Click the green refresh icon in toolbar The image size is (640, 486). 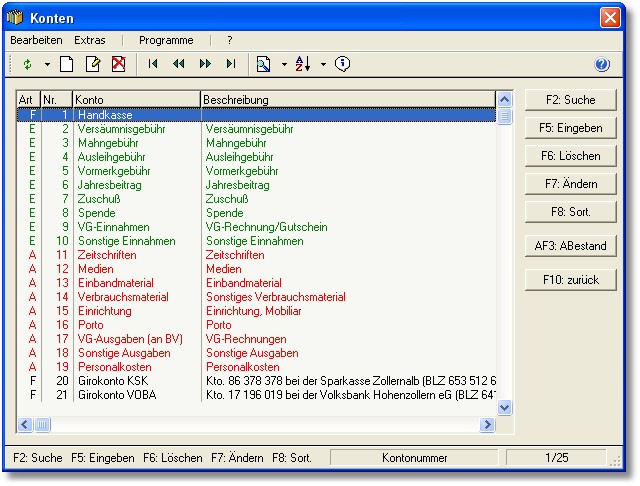[x=28, y=64]
